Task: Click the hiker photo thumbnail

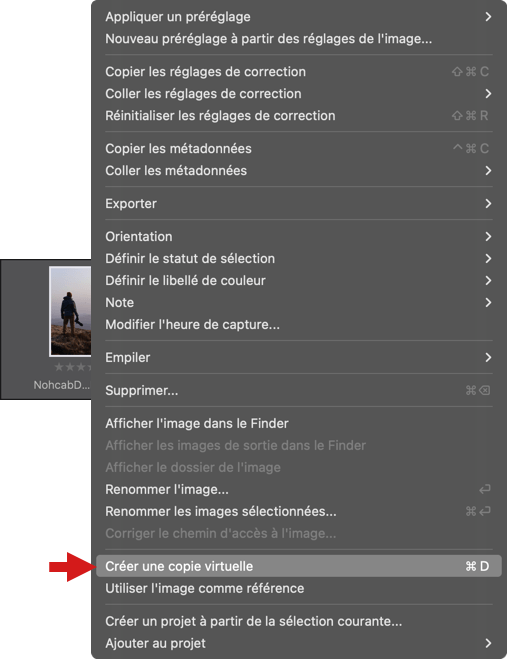Action: coord(71,311)
